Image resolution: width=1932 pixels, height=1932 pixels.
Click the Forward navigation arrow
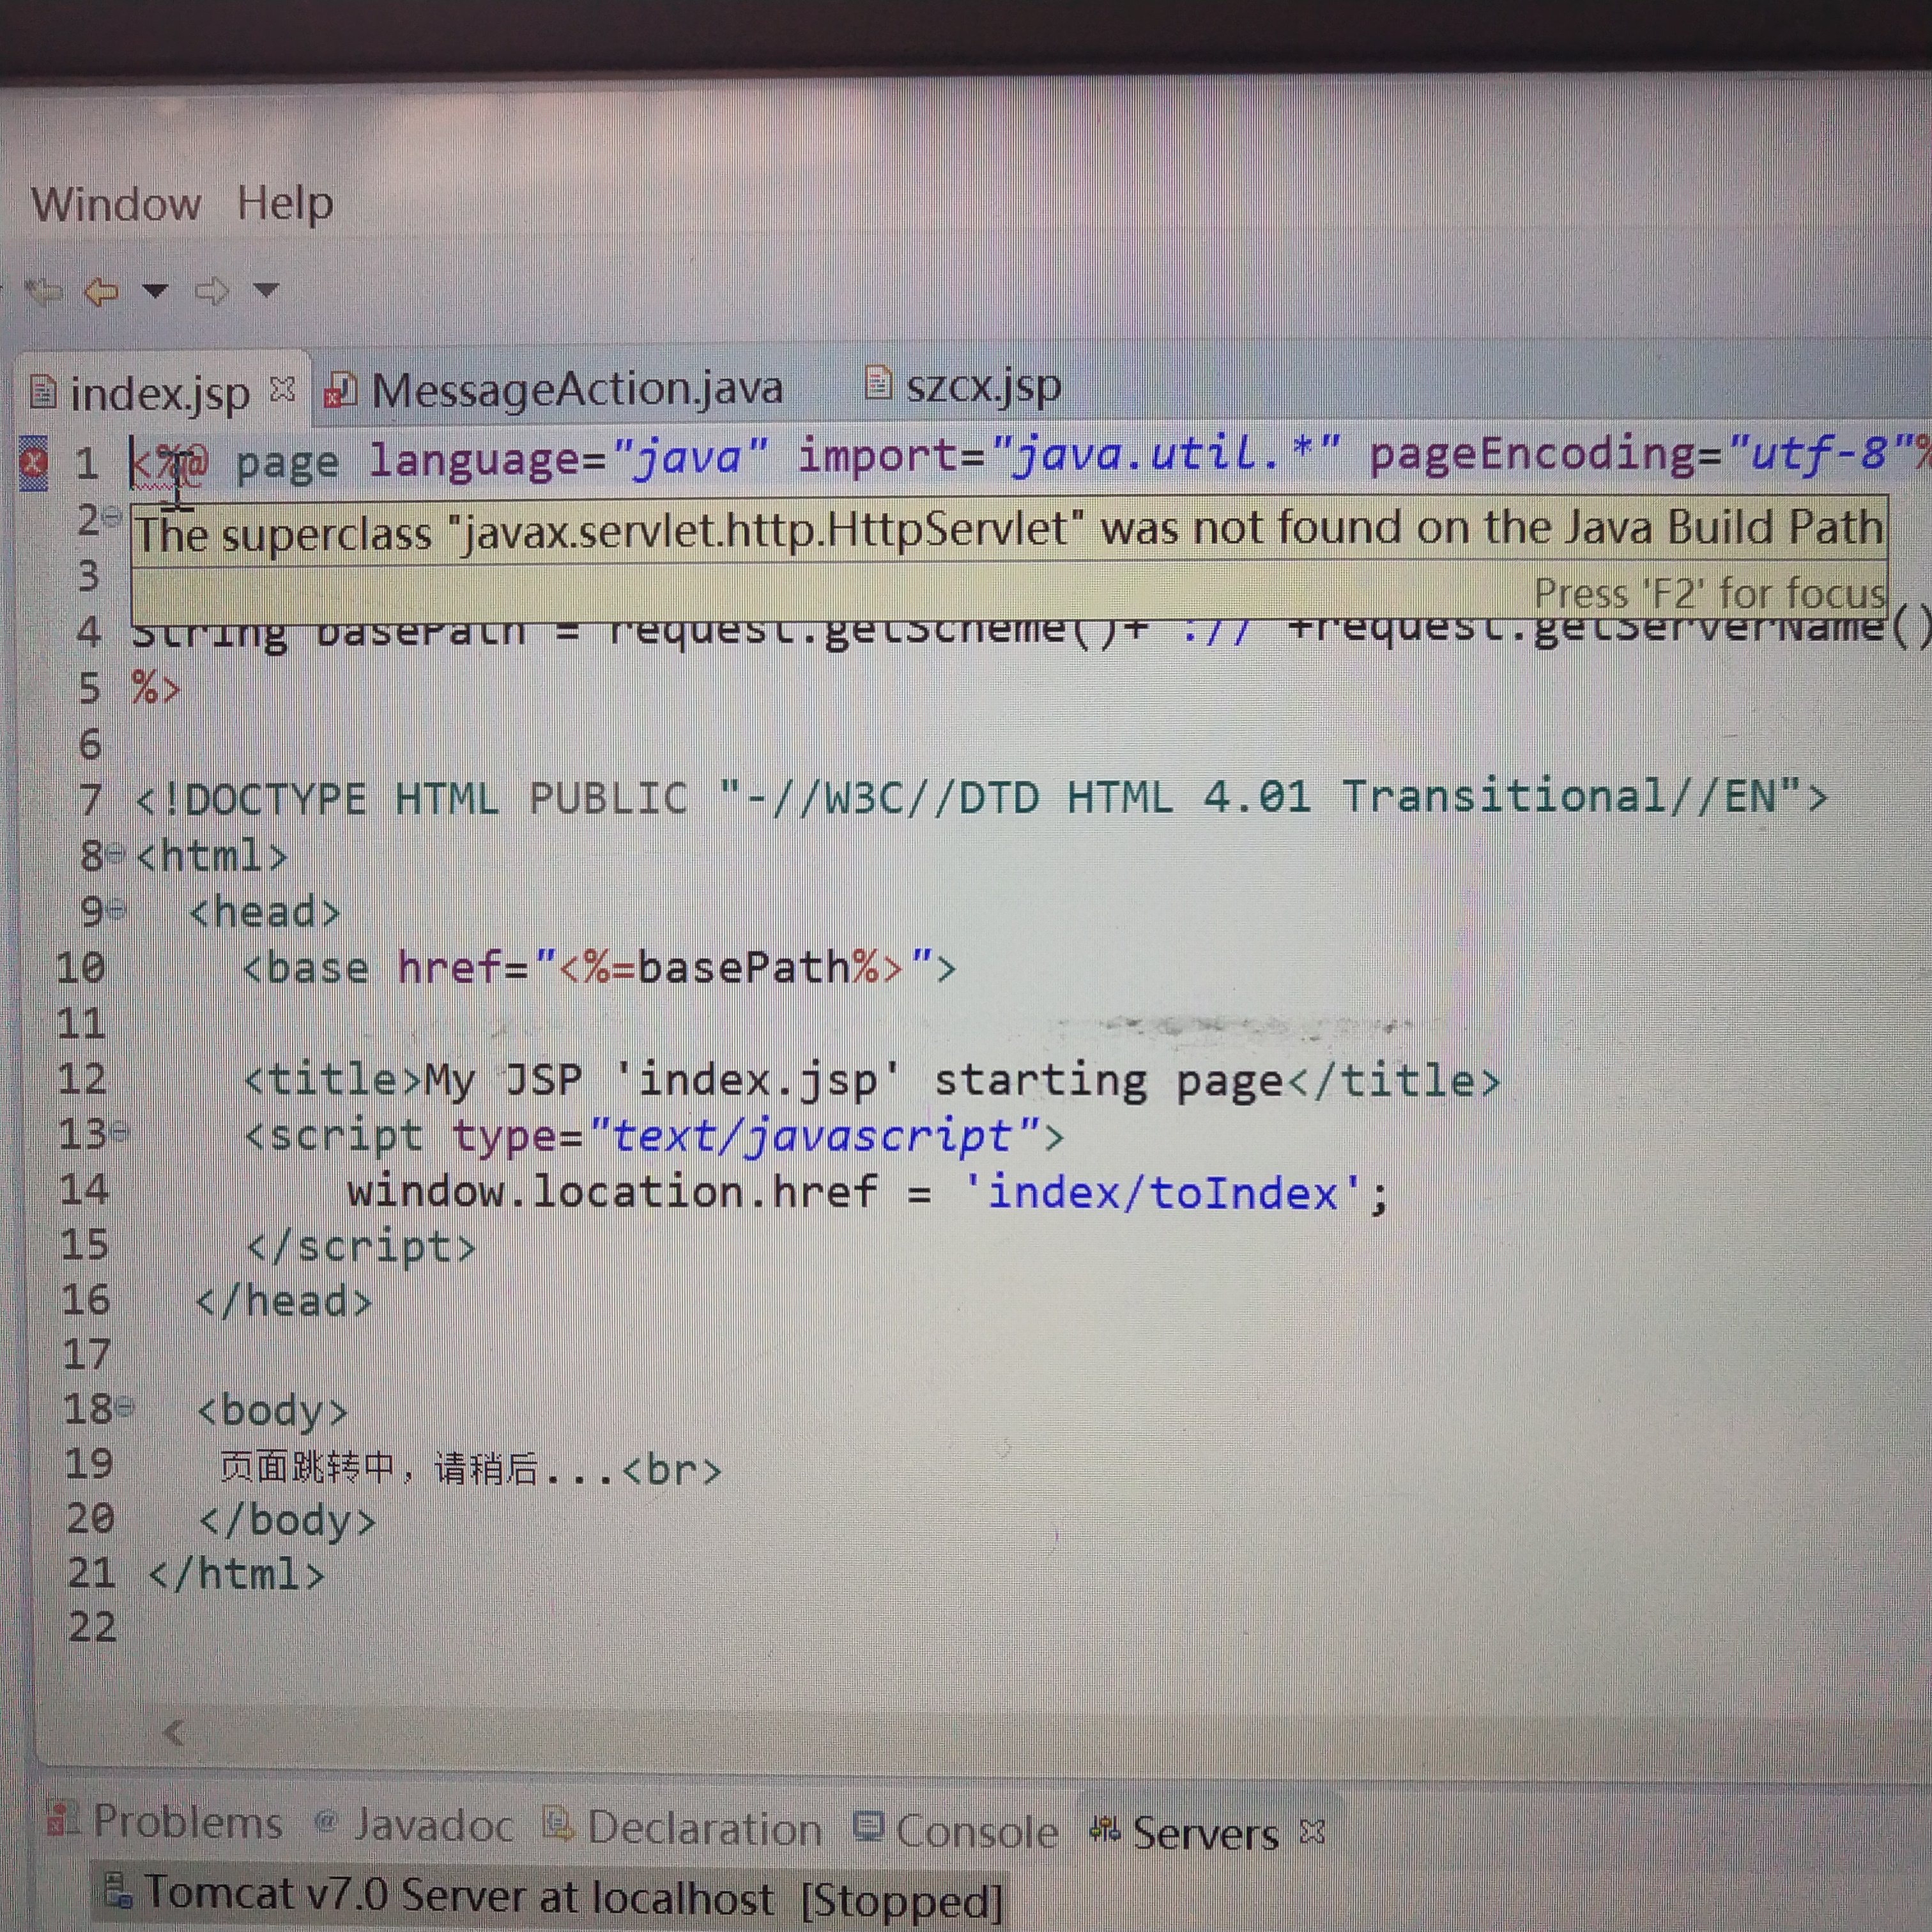click(211, 291)
